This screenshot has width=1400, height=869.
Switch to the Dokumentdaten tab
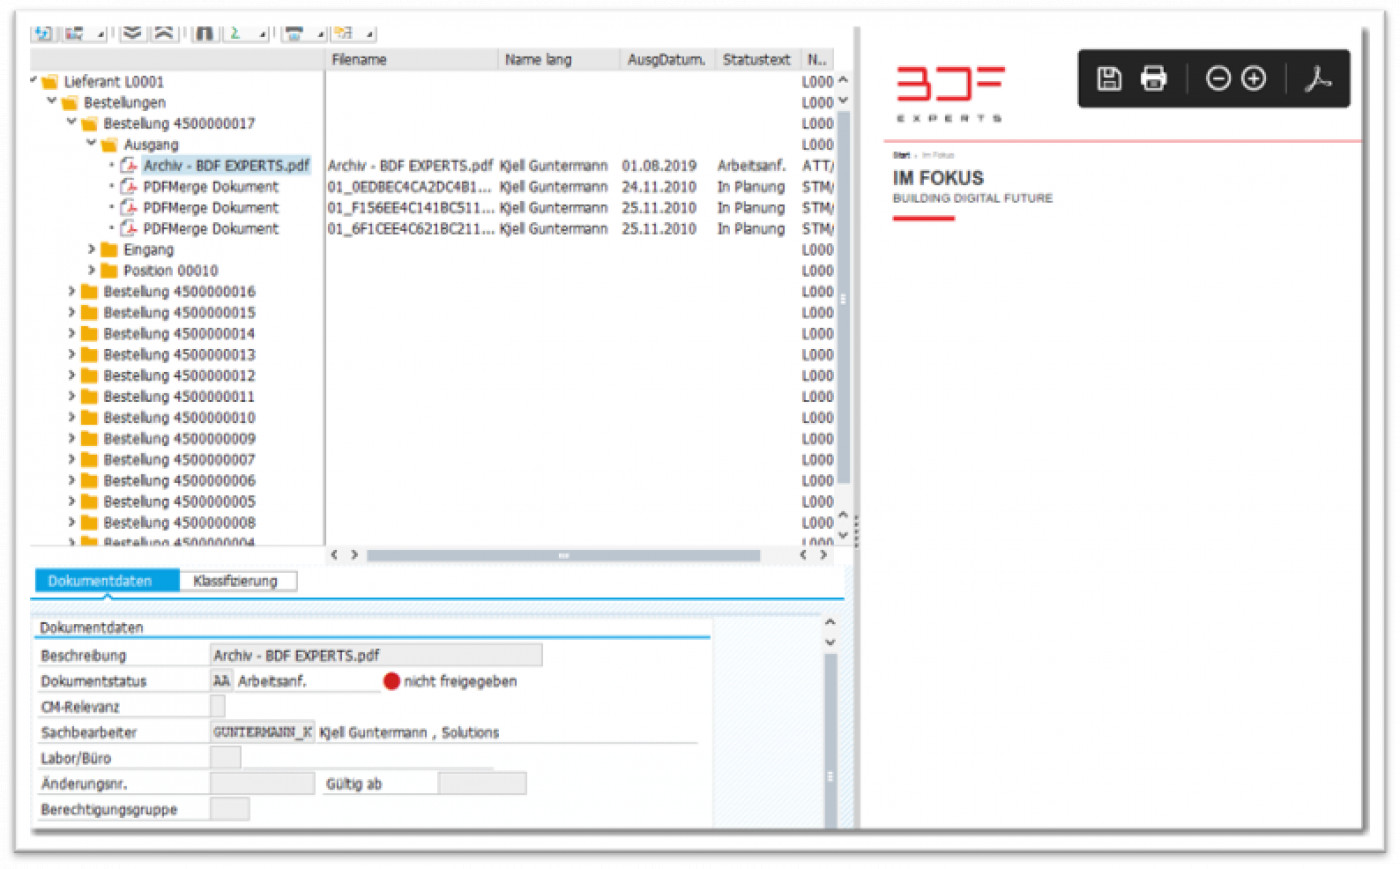pos(101,580)
